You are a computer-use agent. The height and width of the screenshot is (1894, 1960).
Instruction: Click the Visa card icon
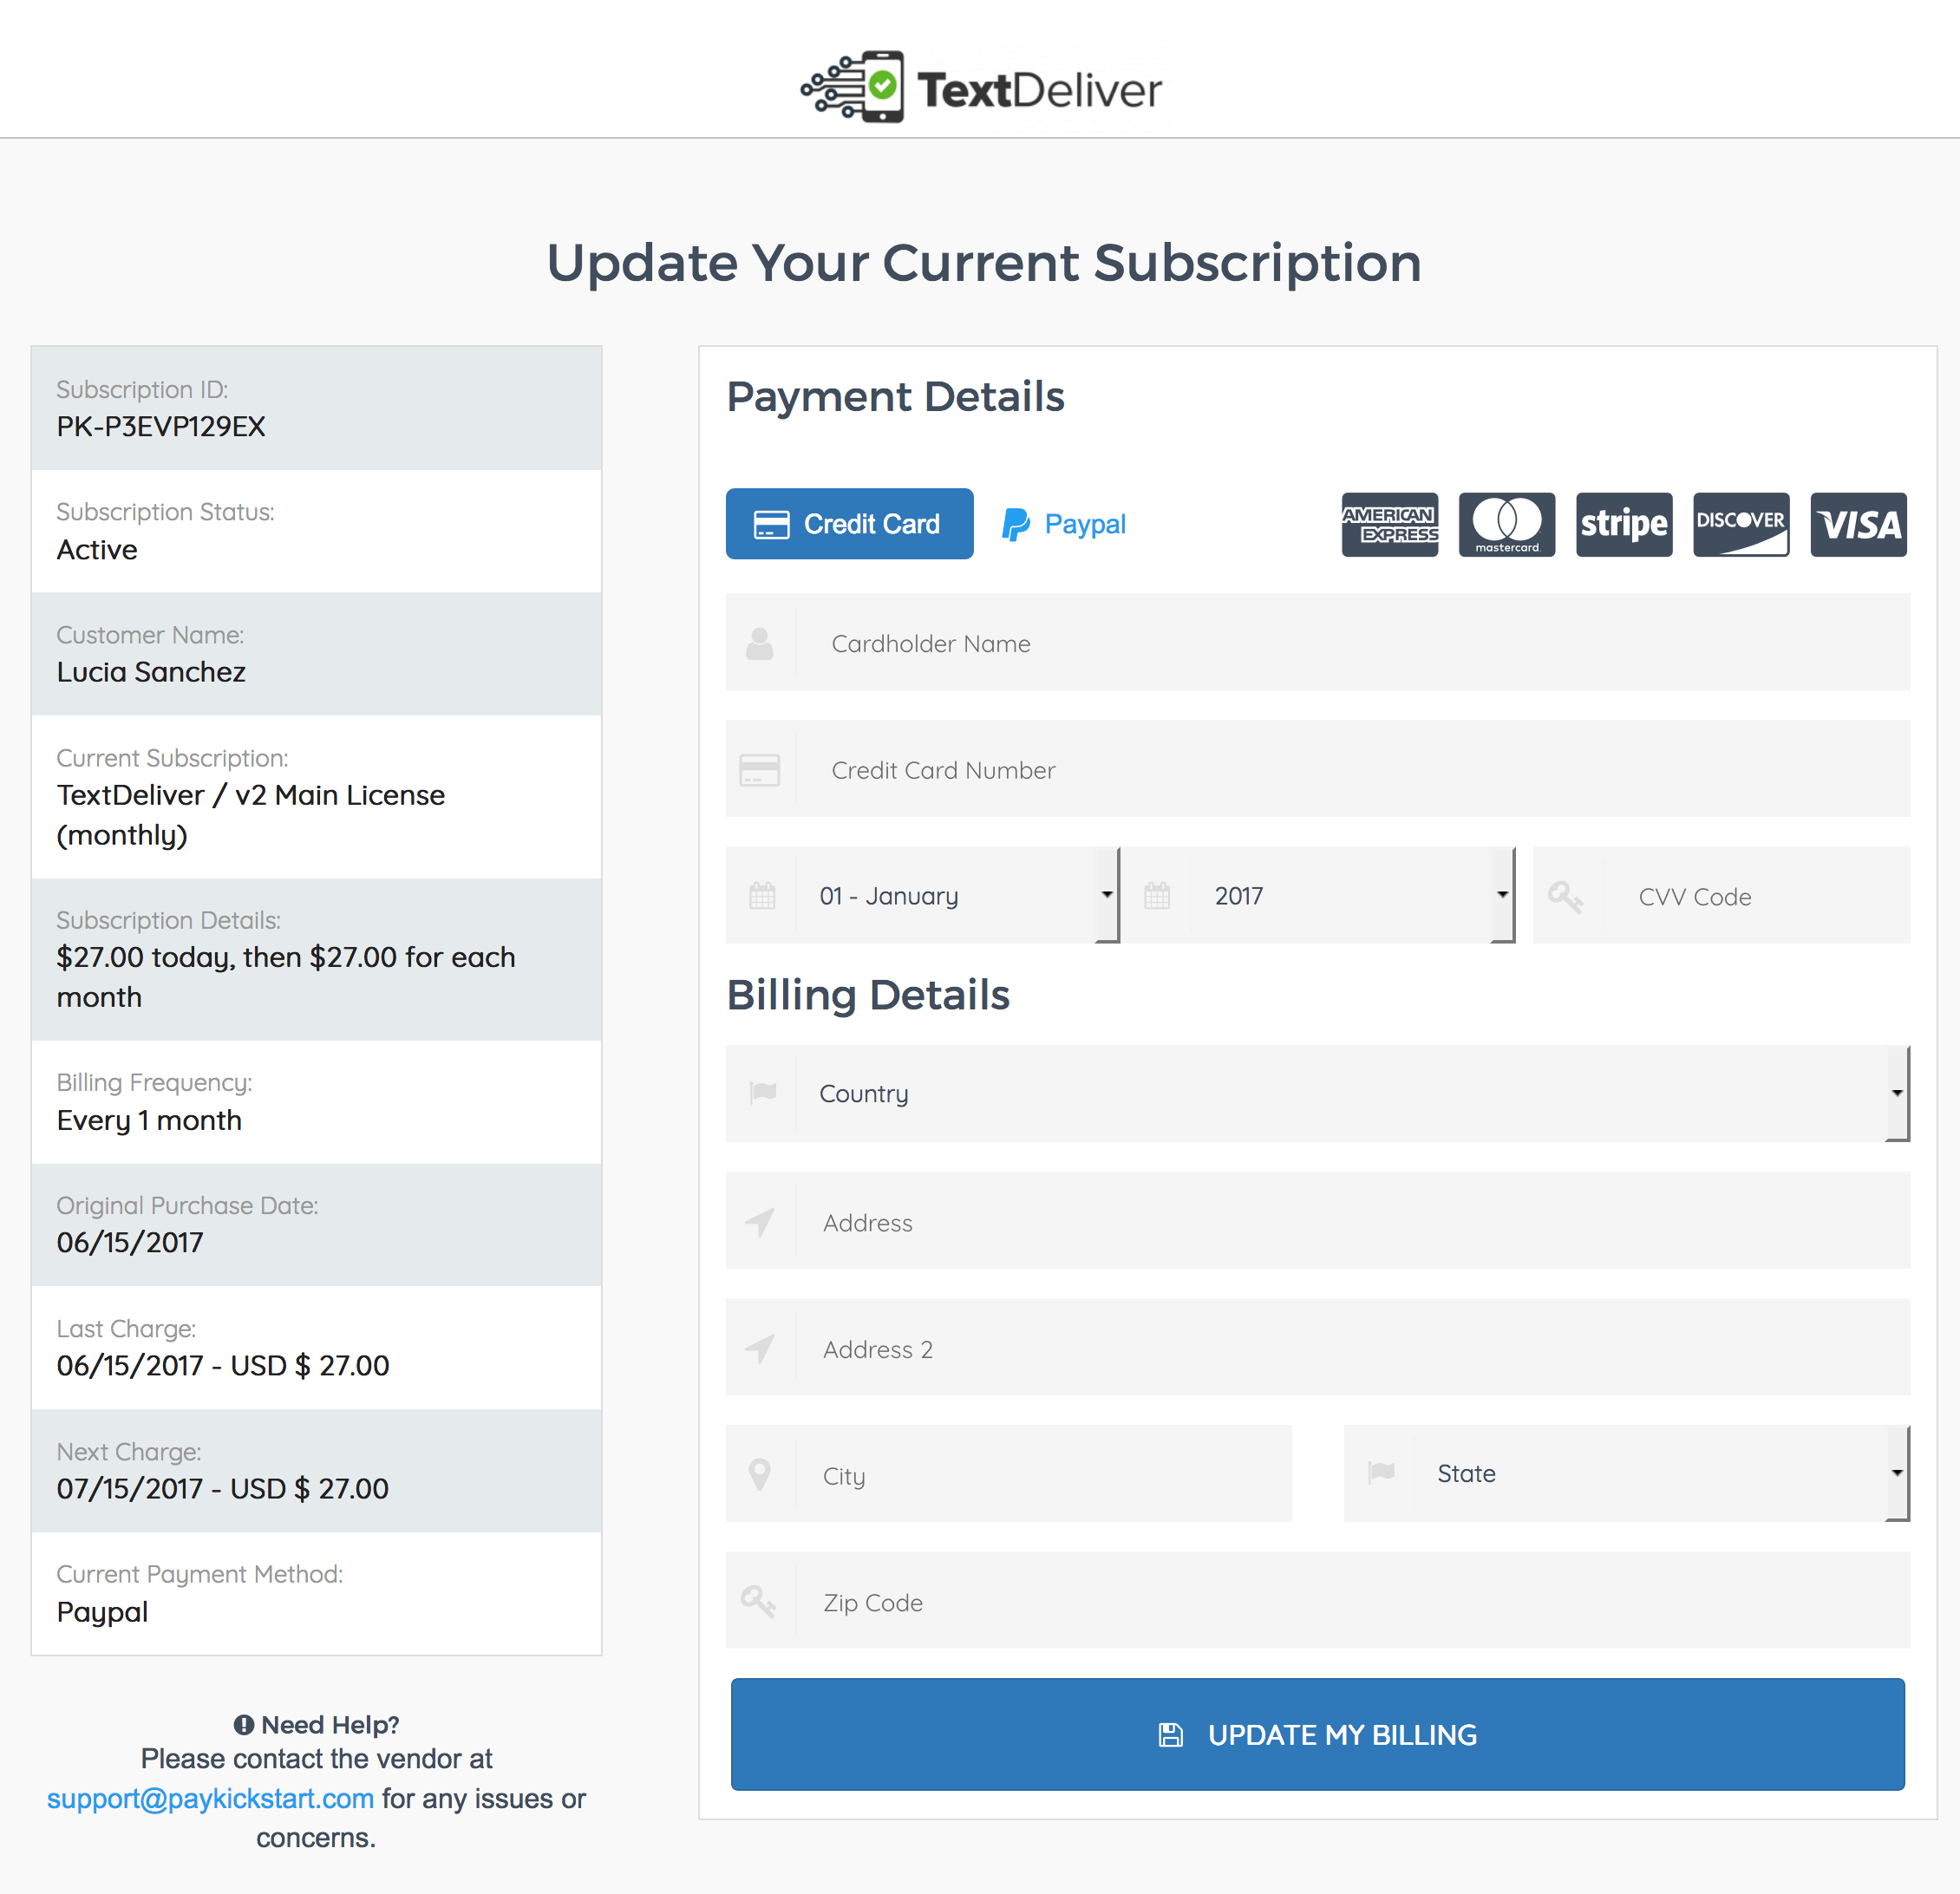click(x=1858, y=524)
